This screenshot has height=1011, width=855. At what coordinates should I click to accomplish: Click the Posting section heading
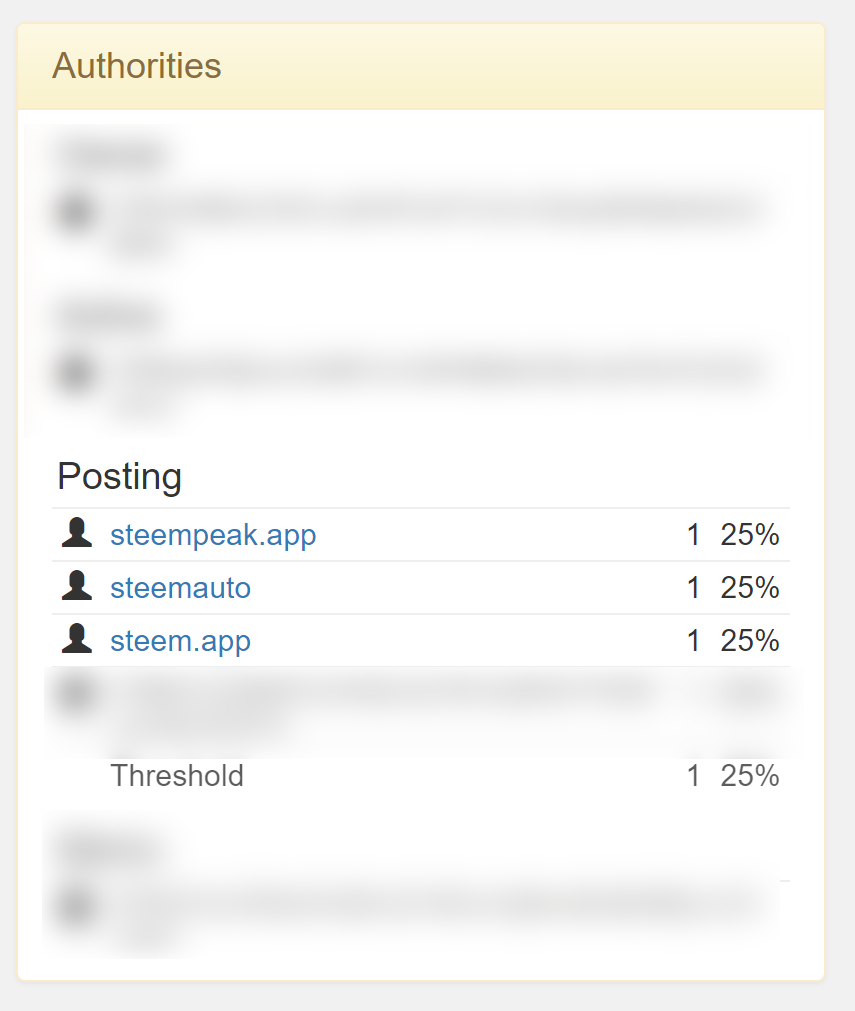pos(119,476)
